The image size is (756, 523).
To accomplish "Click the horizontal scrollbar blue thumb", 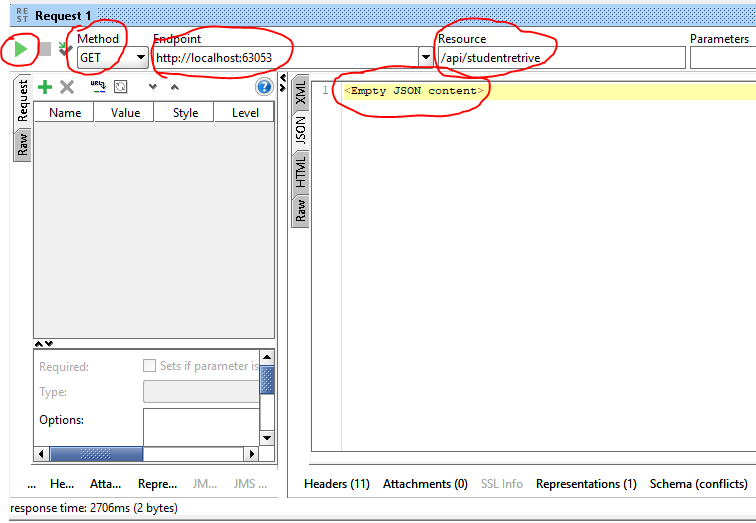I will point(96,454).
